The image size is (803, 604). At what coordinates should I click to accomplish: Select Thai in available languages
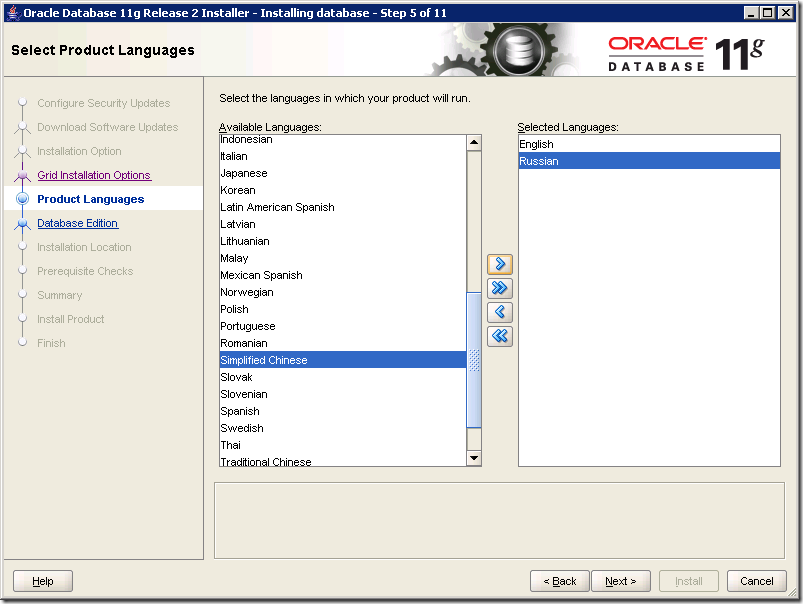(x=343, y=445)
